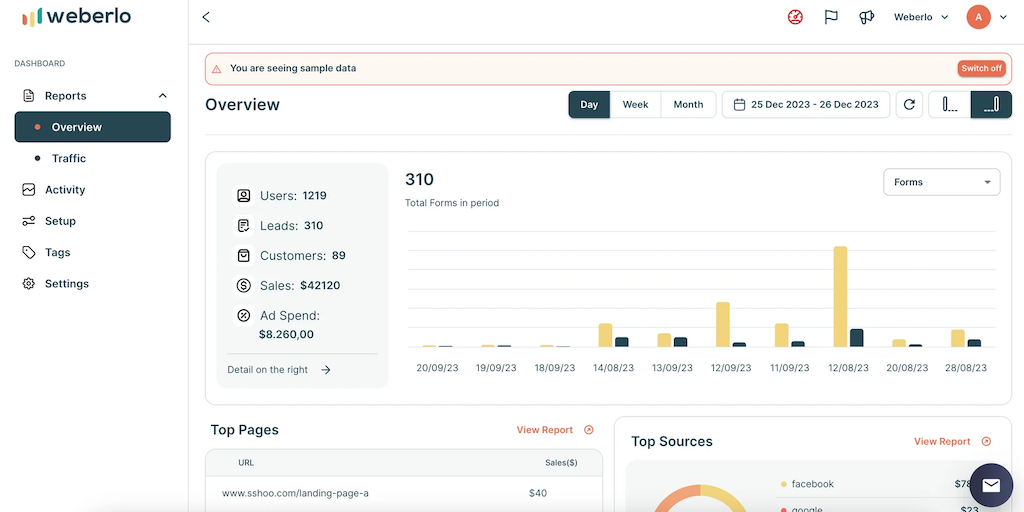
Task: Select the Month interval option
Action: 688,105
